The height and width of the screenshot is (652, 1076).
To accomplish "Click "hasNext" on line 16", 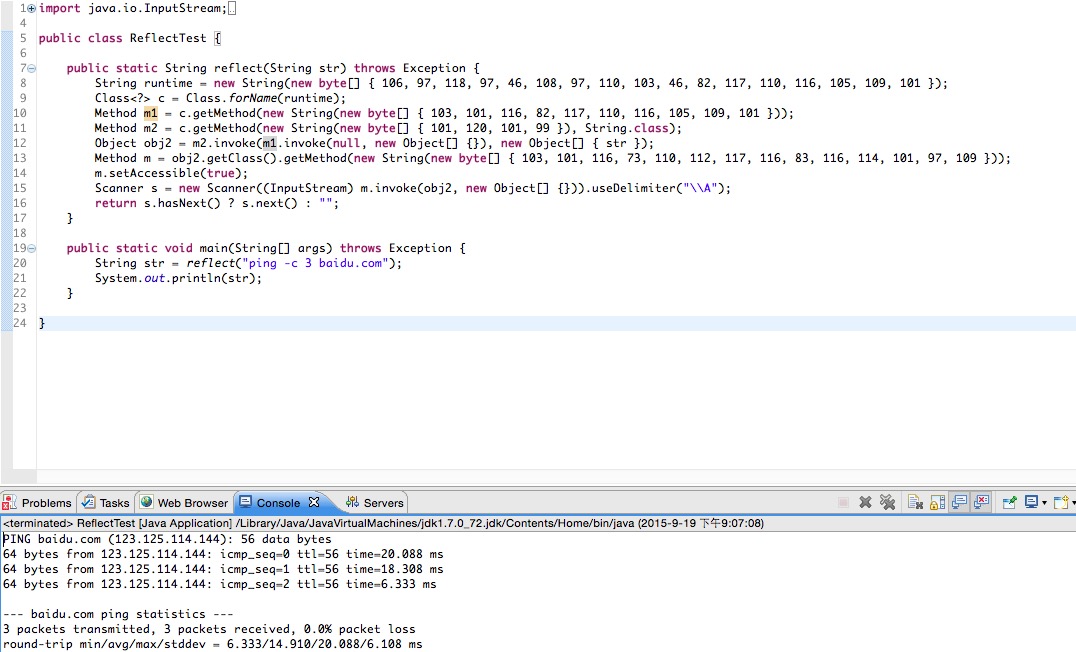I will tap(182, 204).
